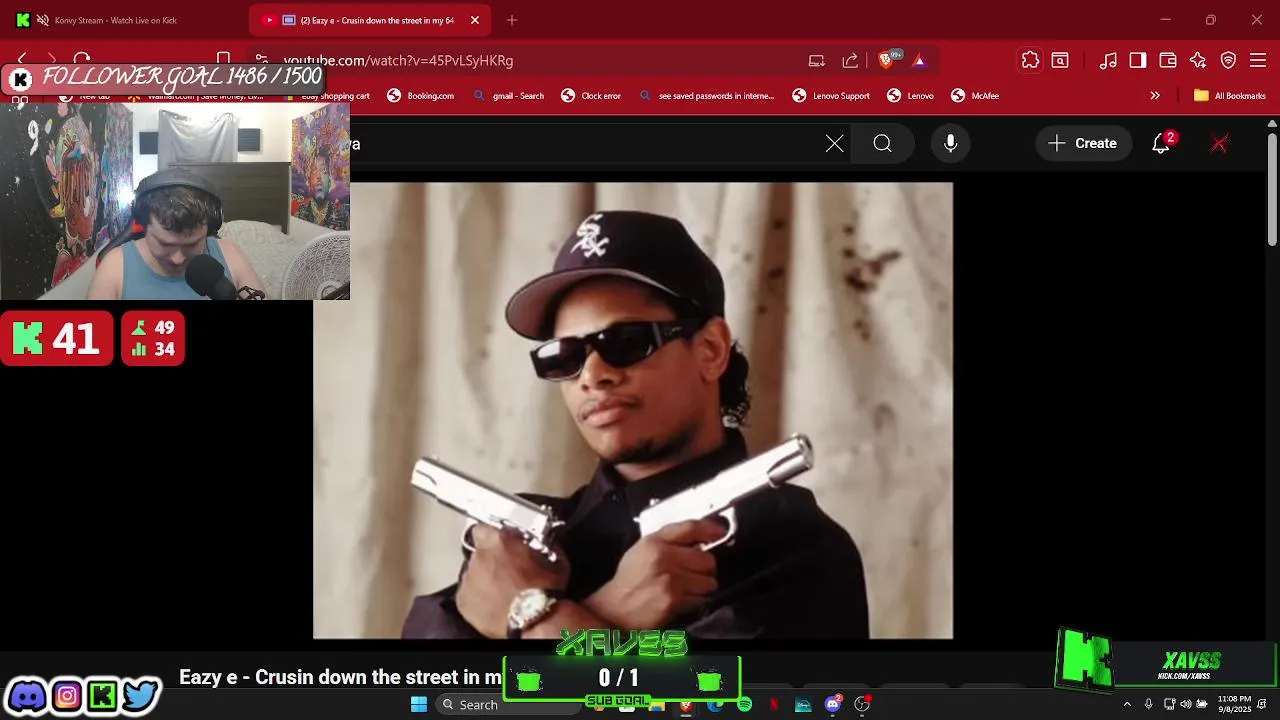
Task: Open the tab search icon in toolbar
Action: click(1060, 60)
